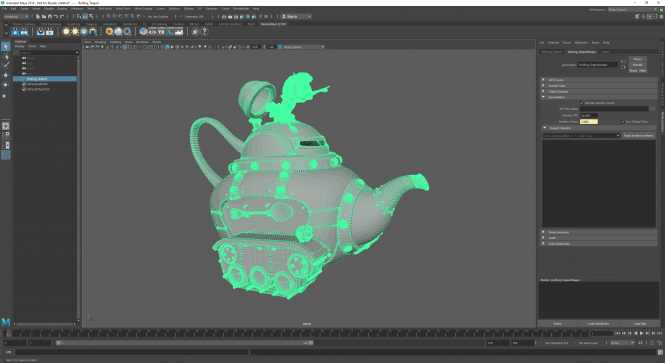Click the Load Attributes button
665x363 pixels.
(598, 324)
